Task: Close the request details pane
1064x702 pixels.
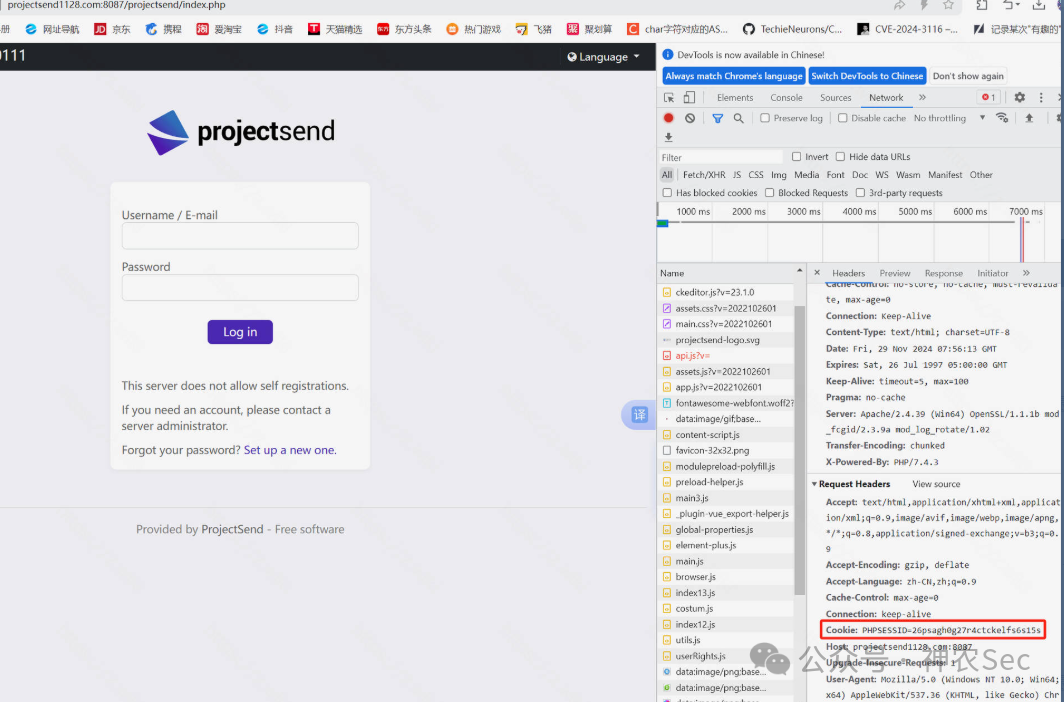Action: [x=817, y=273]
